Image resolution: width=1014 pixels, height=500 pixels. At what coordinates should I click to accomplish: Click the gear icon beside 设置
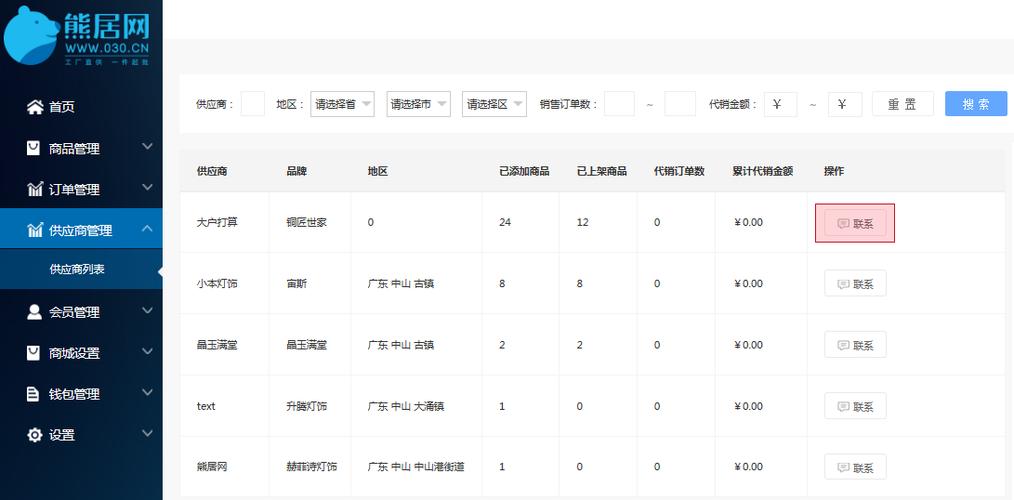(34, 435)
